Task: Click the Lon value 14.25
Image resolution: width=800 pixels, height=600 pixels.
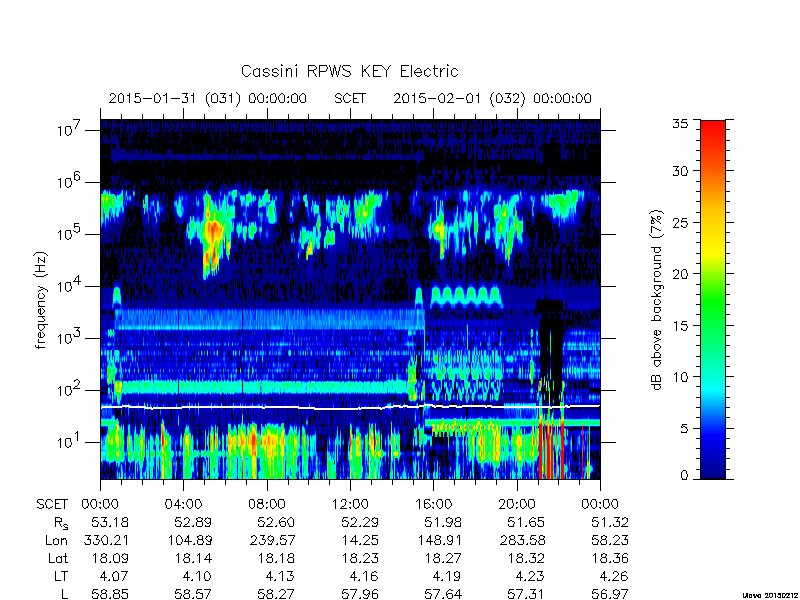Action: click(360, 541)
